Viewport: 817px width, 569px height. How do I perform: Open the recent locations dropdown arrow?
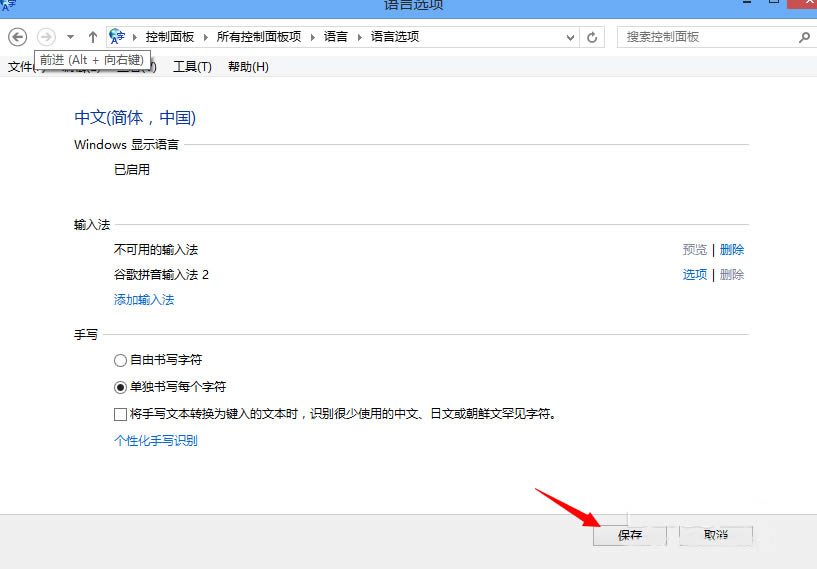(70, 37)
